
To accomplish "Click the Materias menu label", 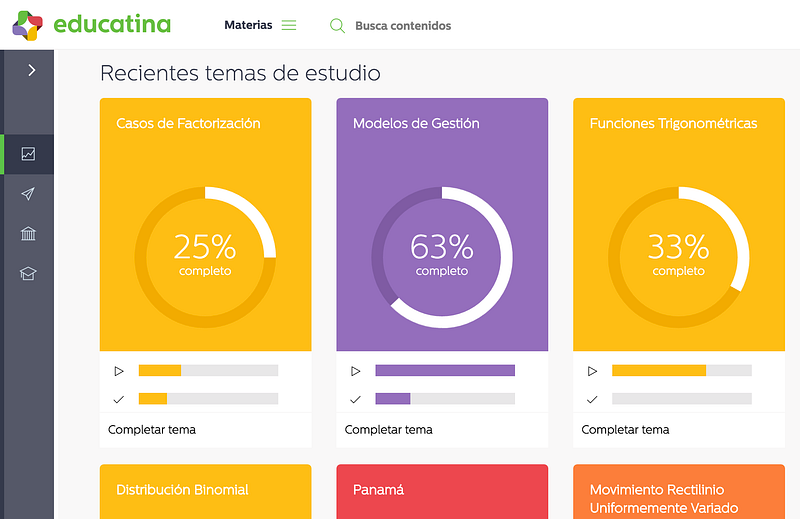I will click(x=248, y=25).
